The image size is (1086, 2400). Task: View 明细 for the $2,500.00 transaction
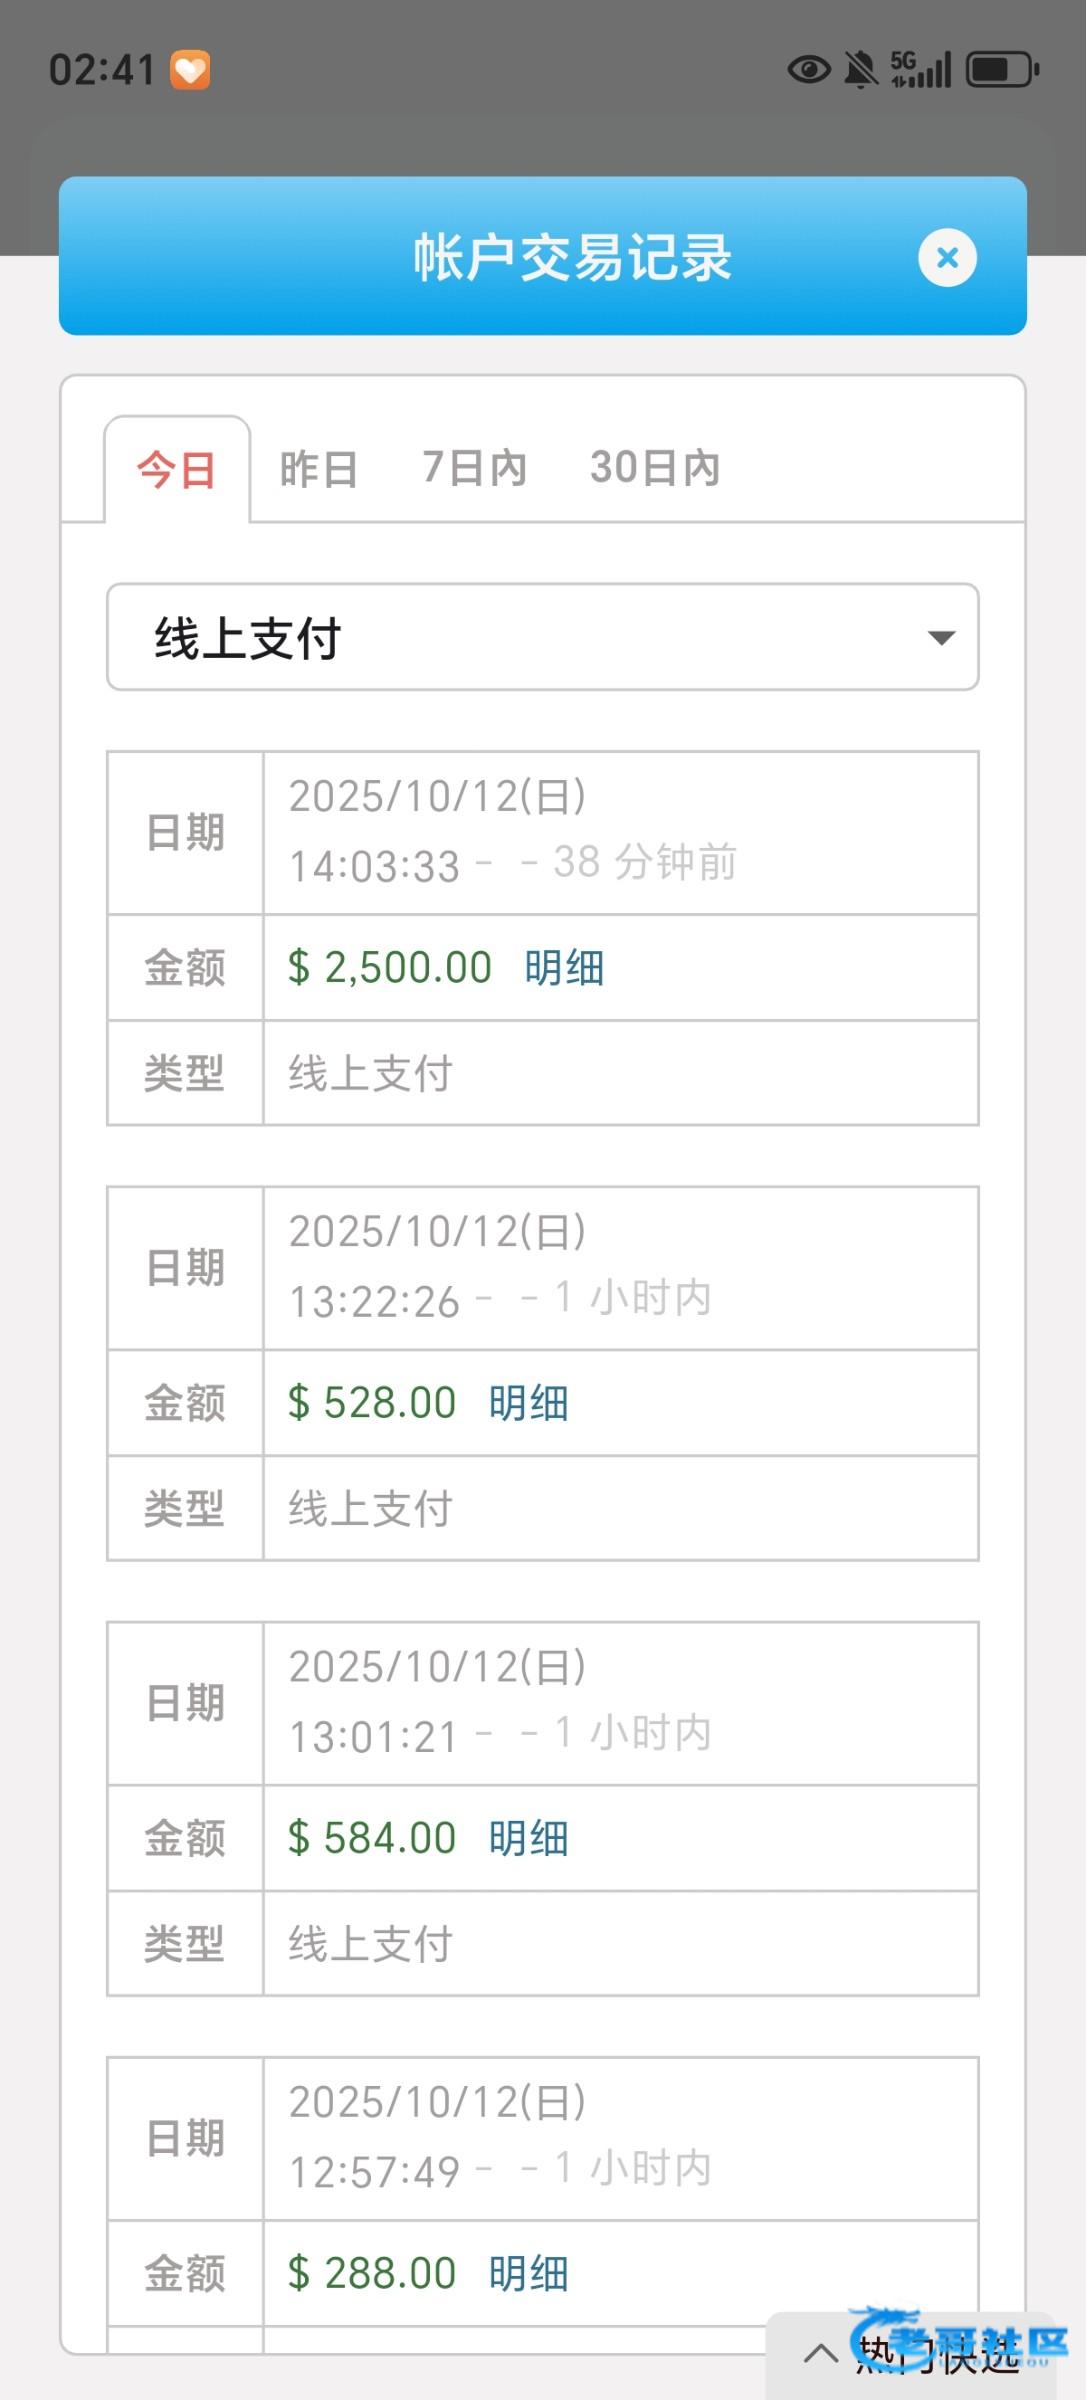pos(564,968)
